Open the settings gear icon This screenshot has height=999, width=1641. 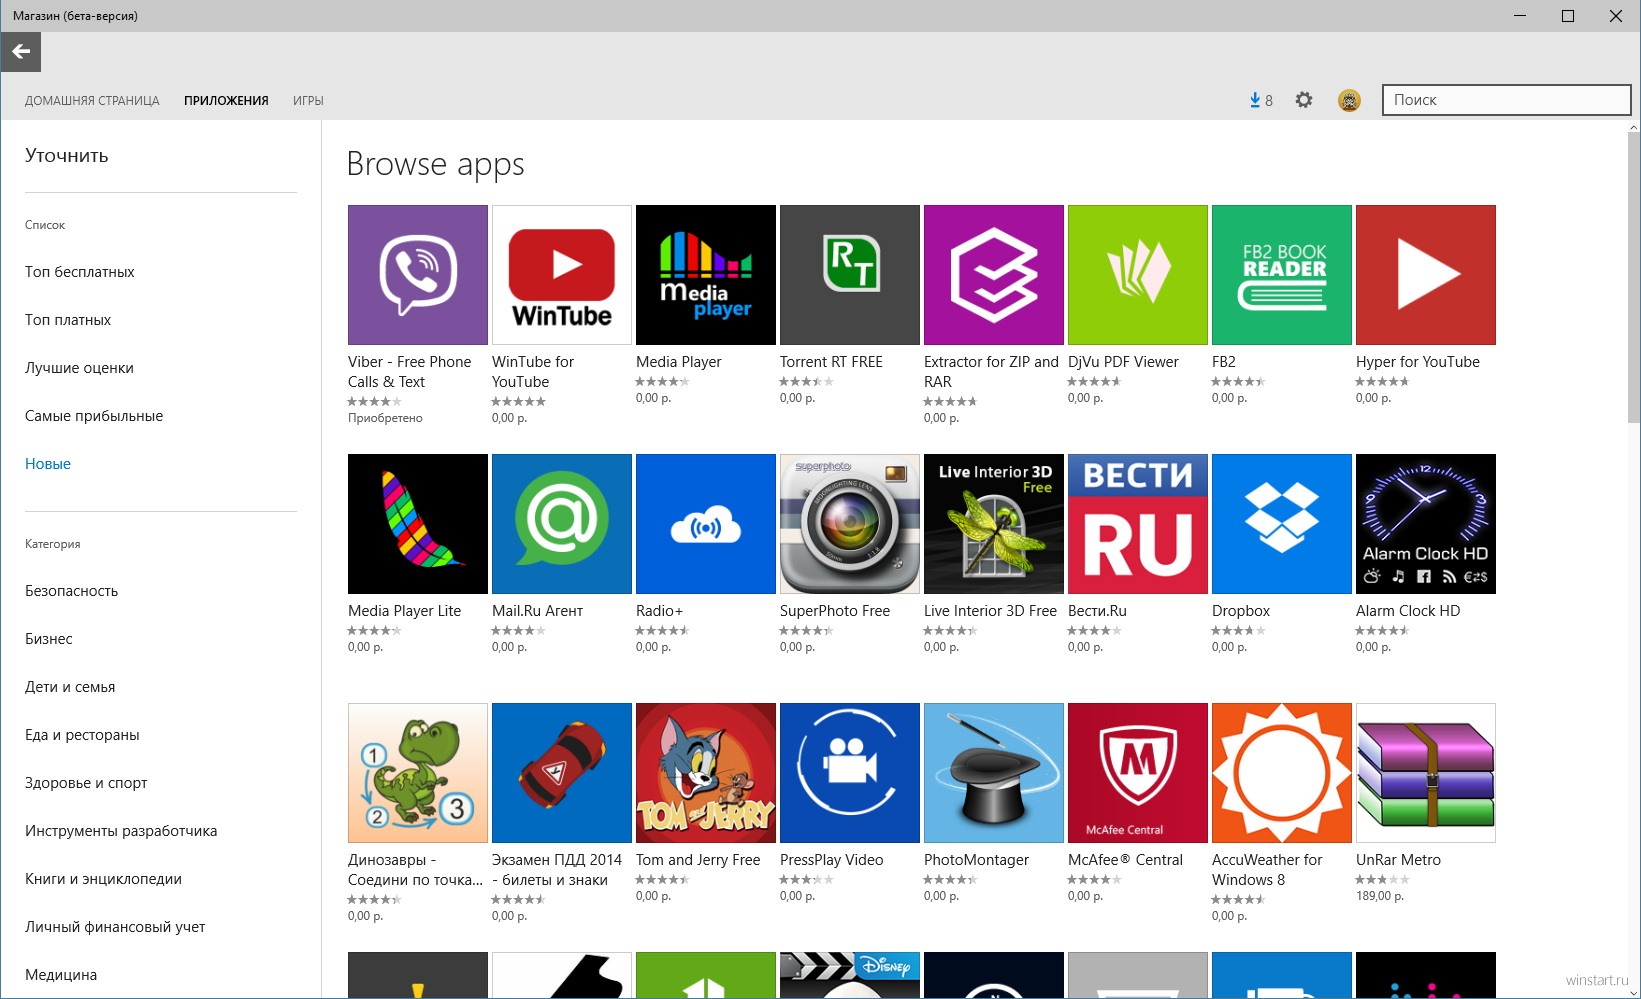click(1304, 100)
